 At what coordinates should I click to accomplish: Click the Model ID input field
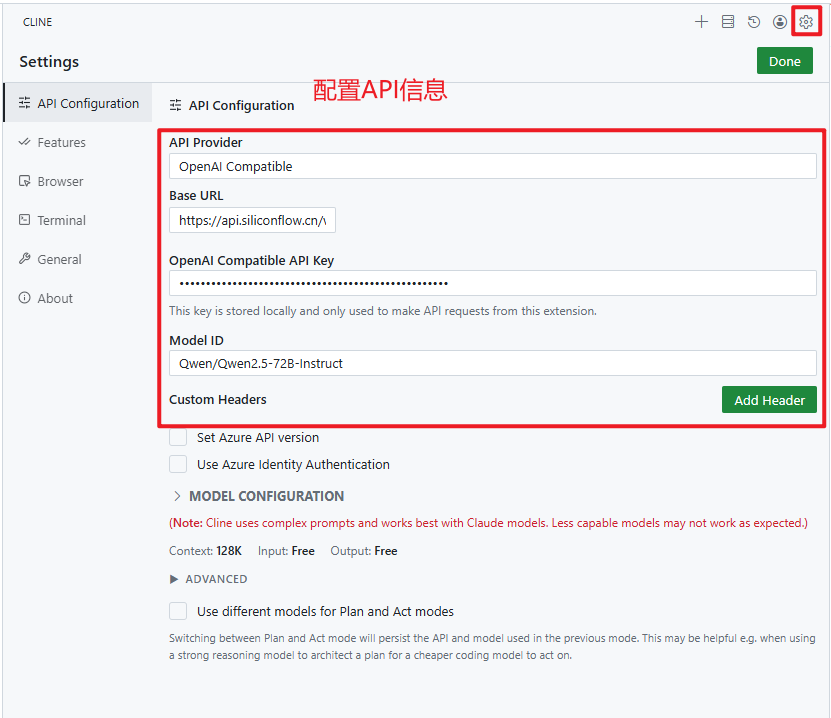(x=492, y=363)
